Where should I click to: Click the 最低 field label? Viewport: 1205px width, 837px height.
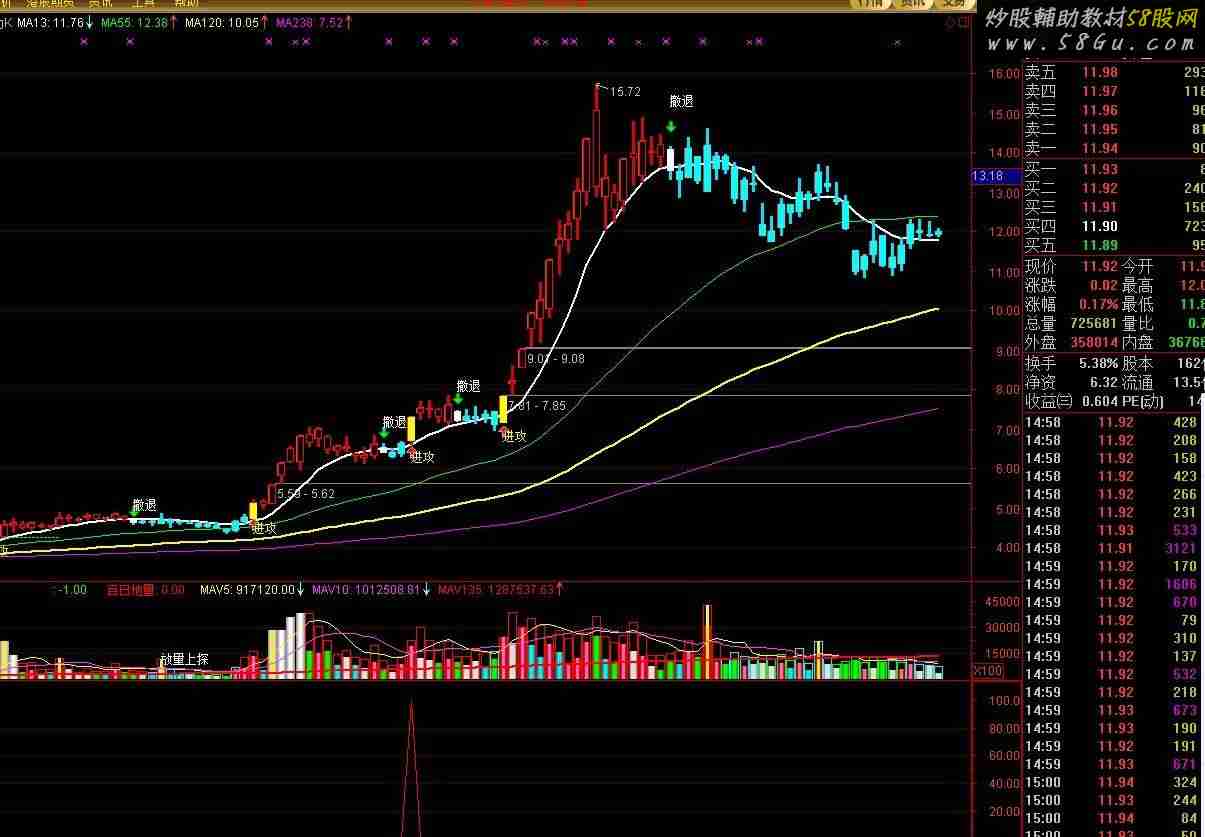pyautogui.click(x=1138, y=304)
